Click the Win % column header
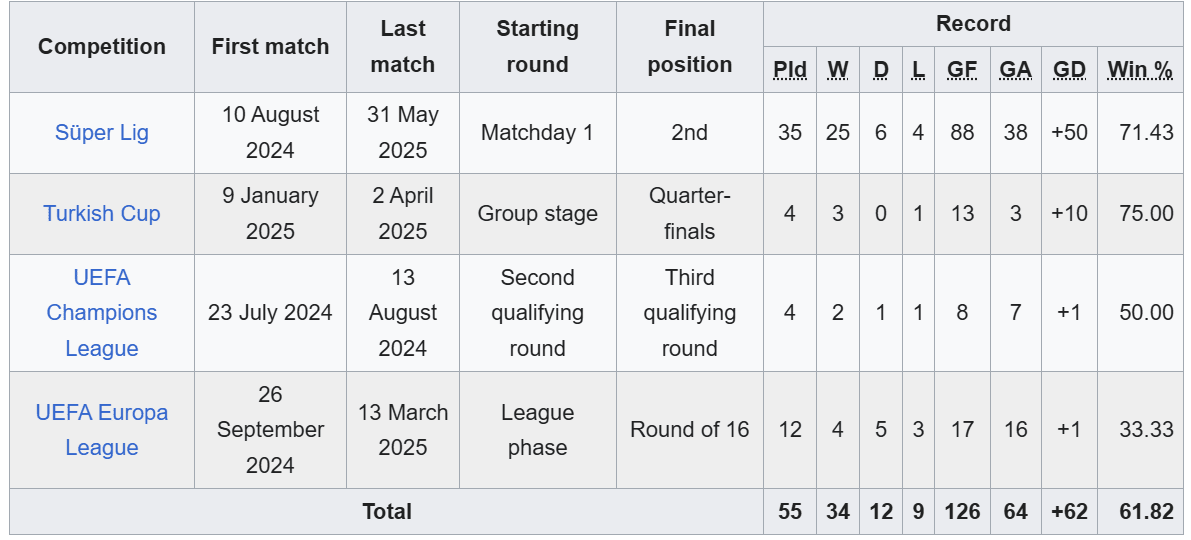This screenshot has width=1191, height=540. (1140, 70)
